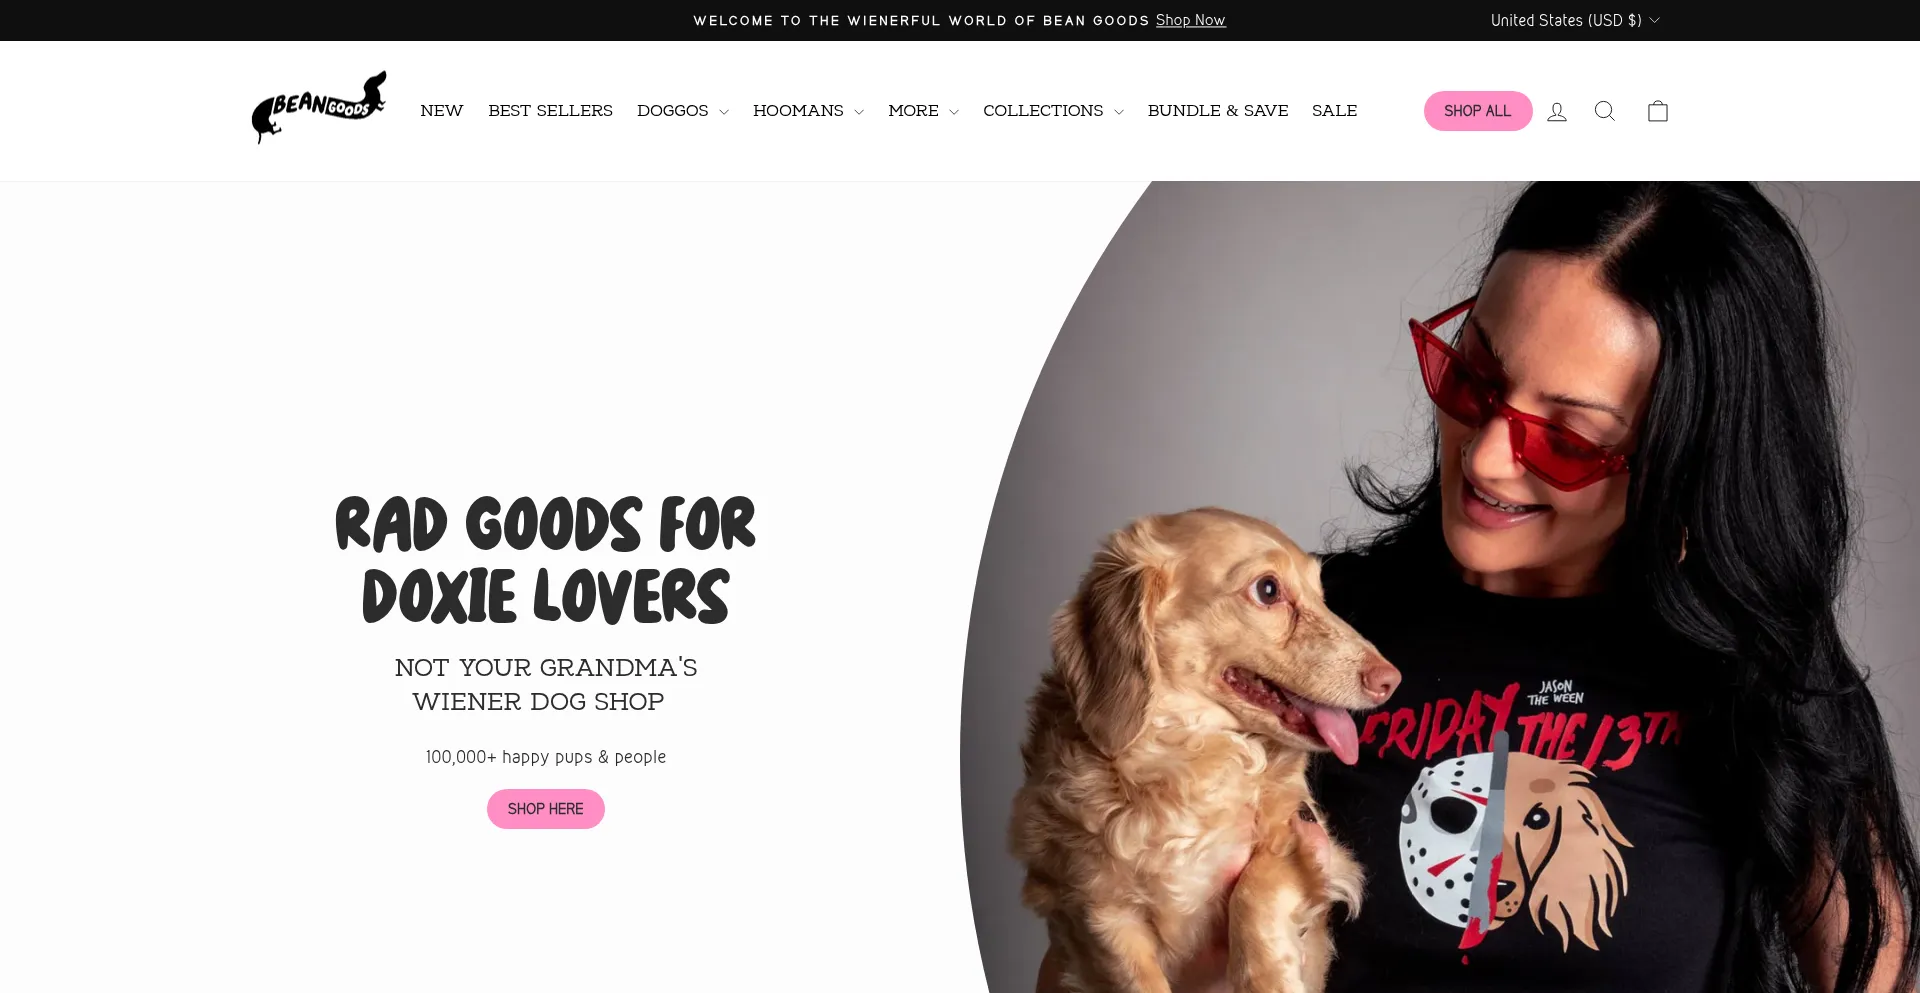Viewport: 1920px width, 993px height.
Task: Expand the MORE navigation dropdown
Action: pyautogui.click(x=923, y=111)
